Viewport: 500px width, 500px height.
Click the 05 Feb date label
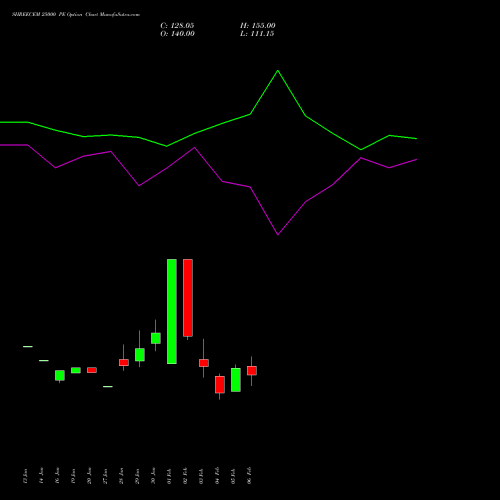pos(233,476)
